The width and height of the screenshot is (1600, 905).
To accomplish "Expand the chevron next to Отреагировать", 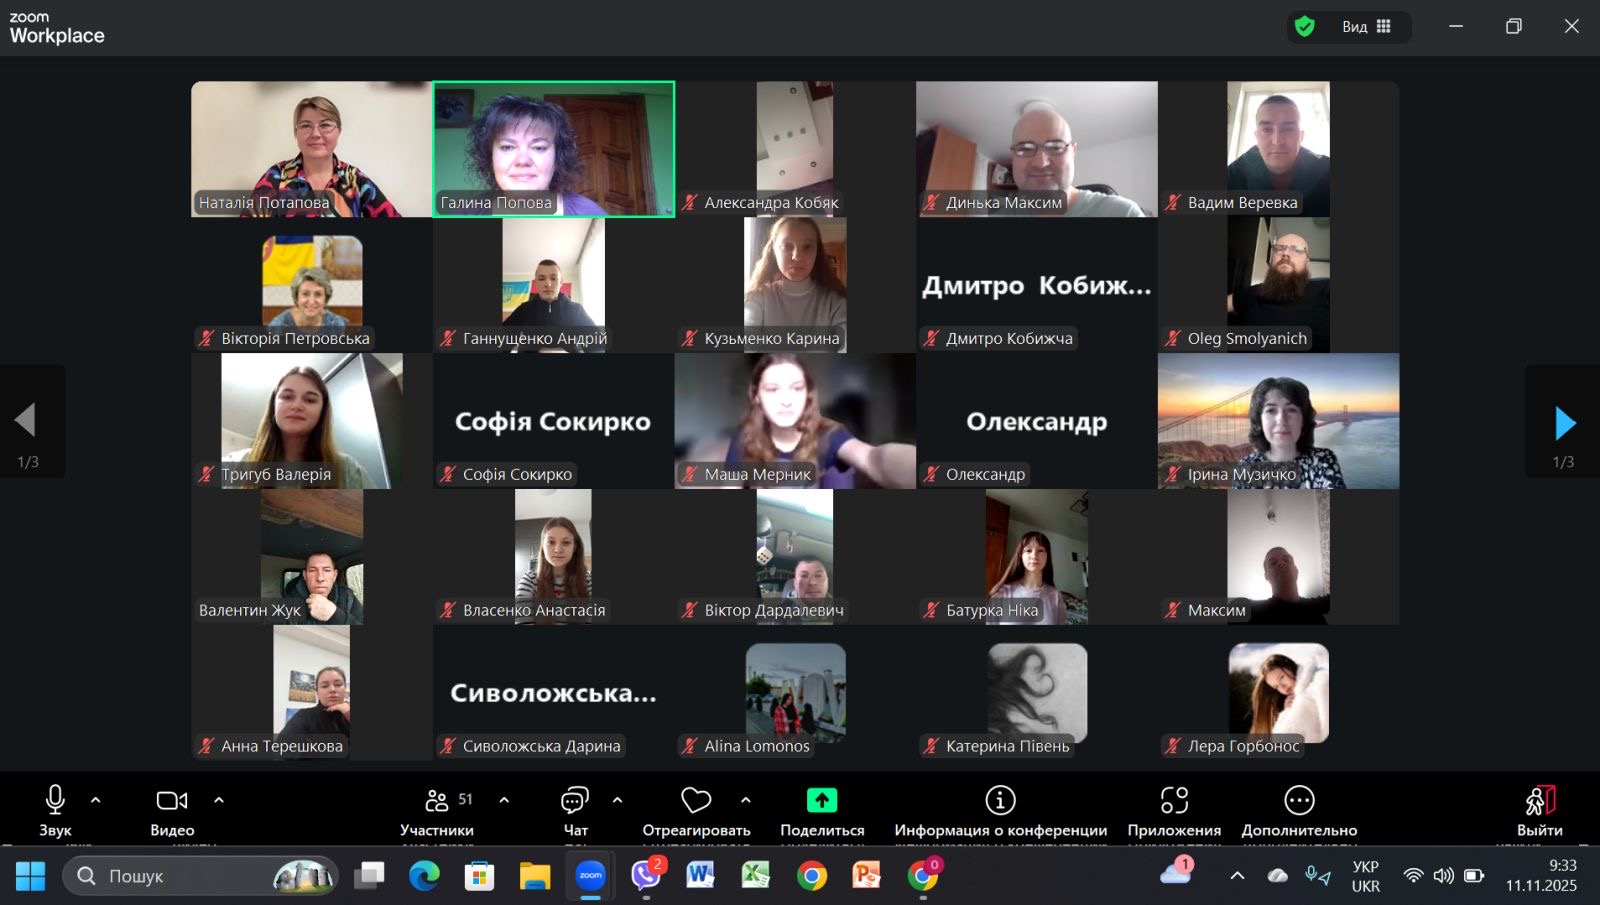I will [746, 800].
